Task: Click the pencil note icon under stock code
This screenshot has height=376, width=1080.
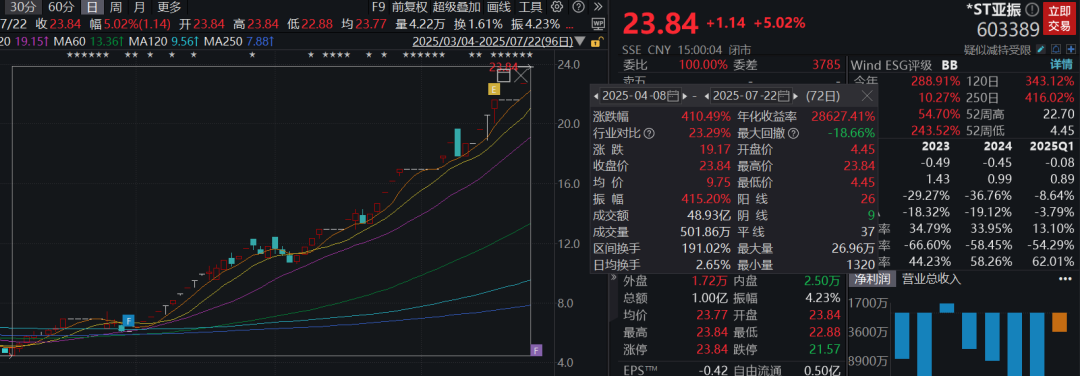Action: click(1041, 49)
